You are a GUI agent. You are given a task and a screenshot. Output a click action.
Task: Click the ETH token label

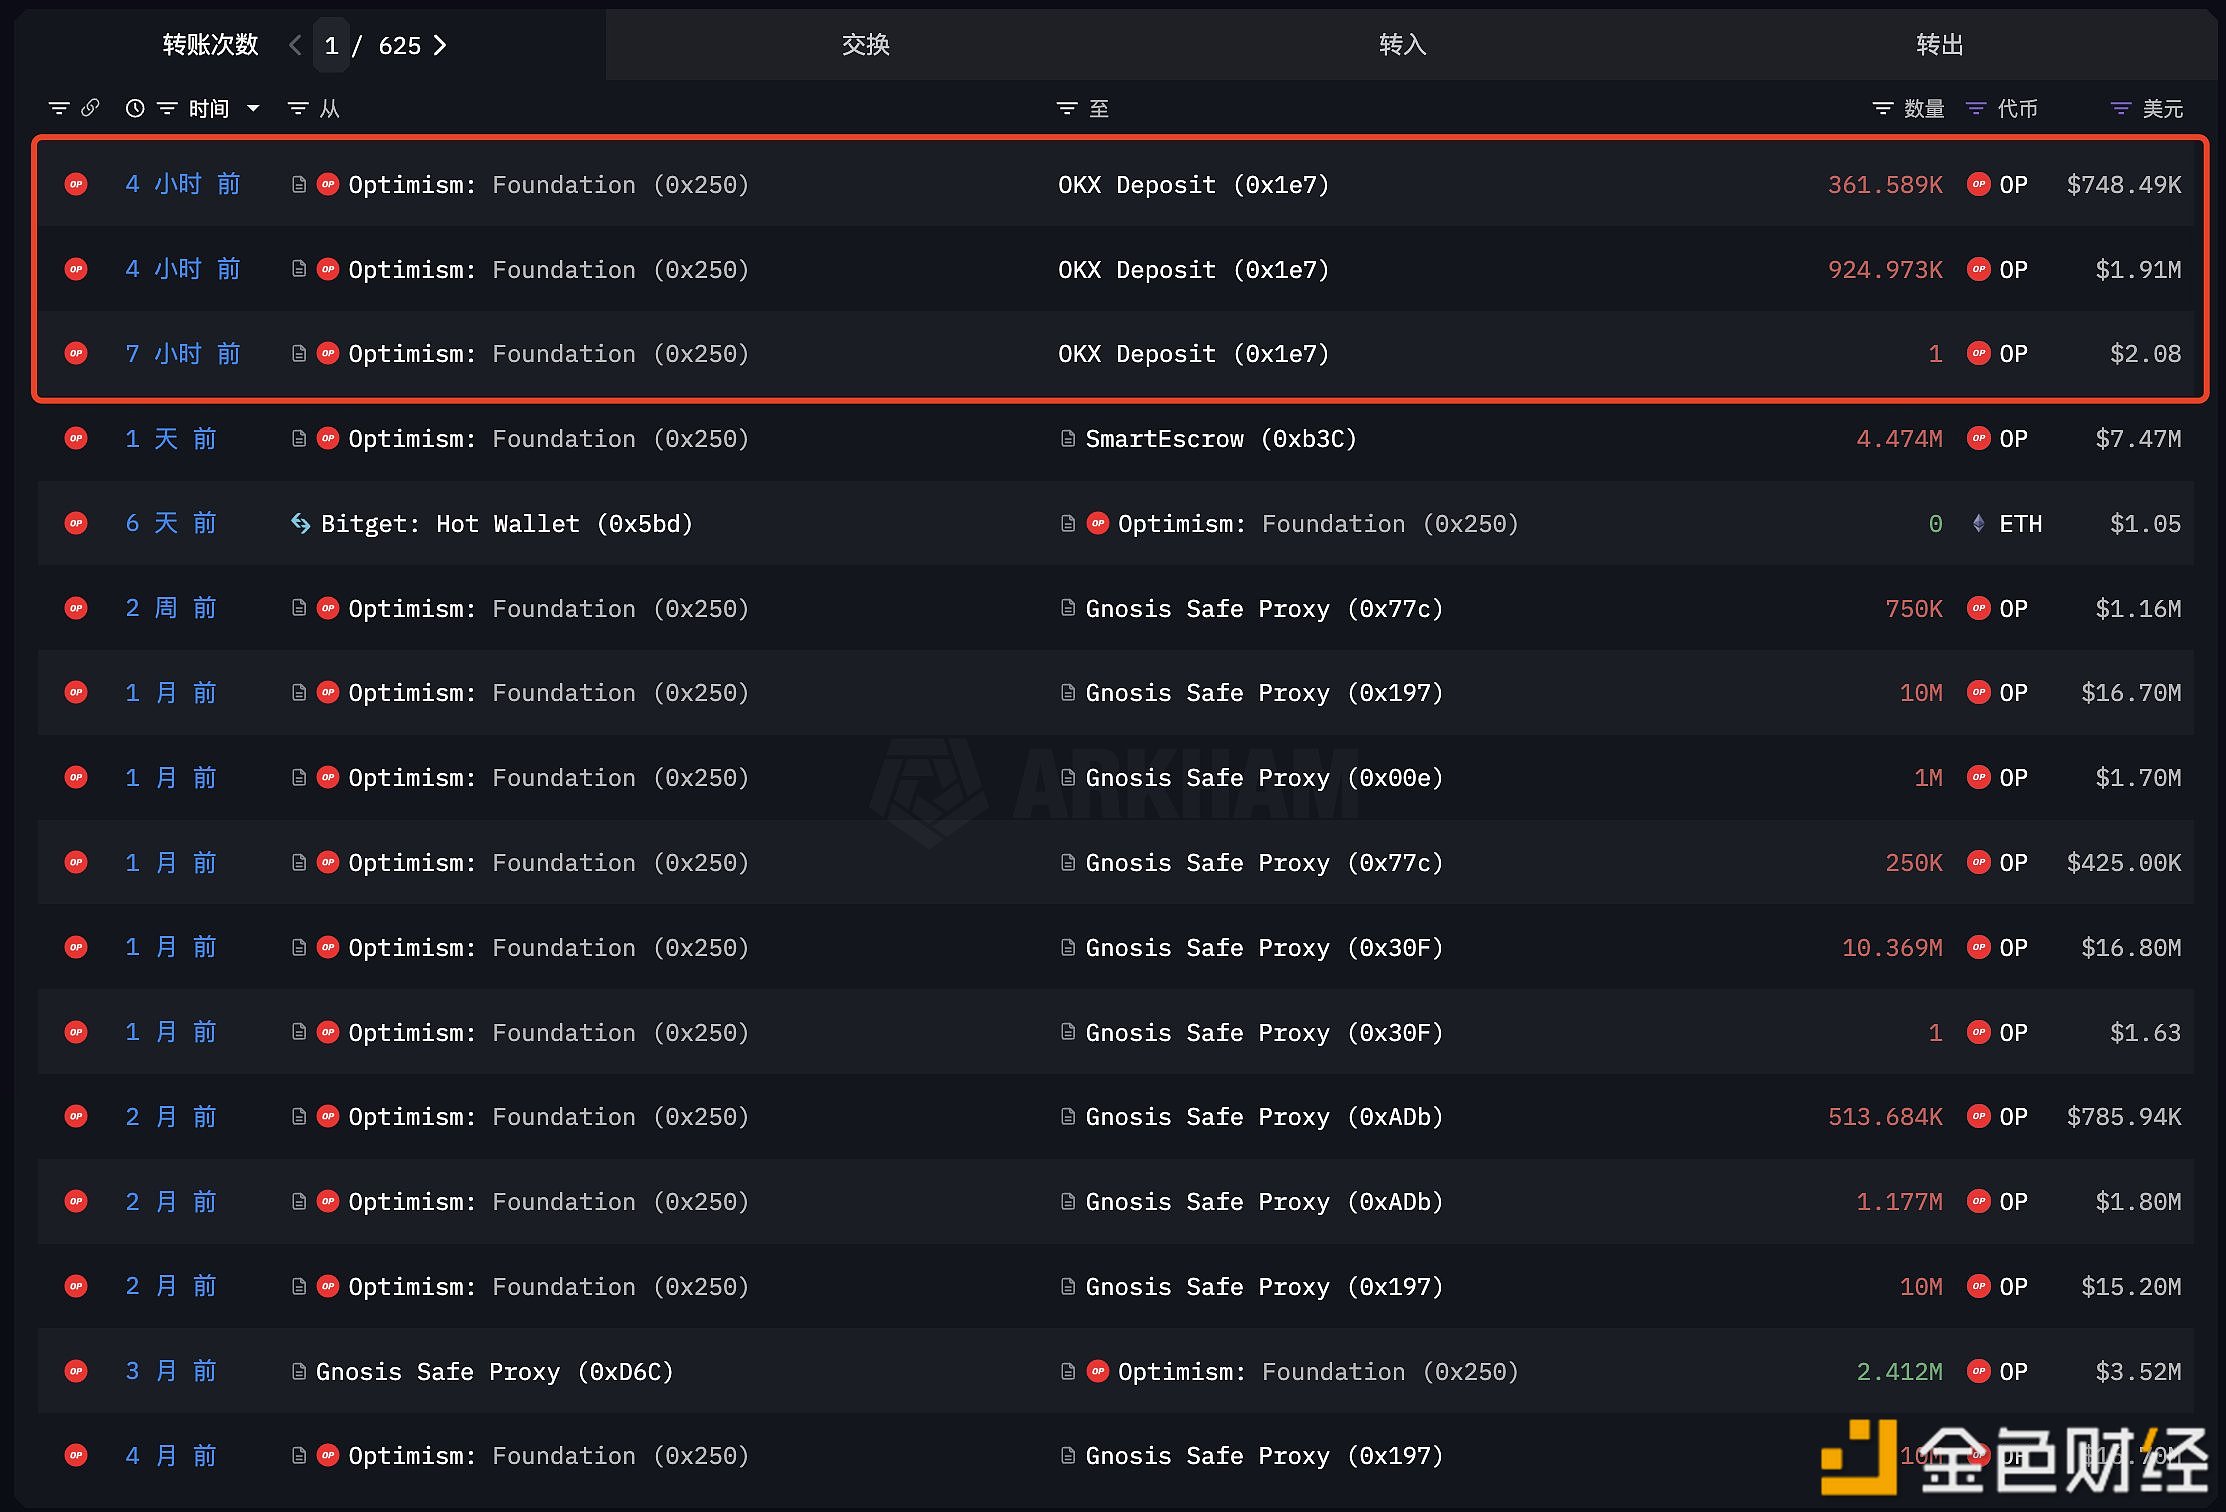(x=2020, y=524)
